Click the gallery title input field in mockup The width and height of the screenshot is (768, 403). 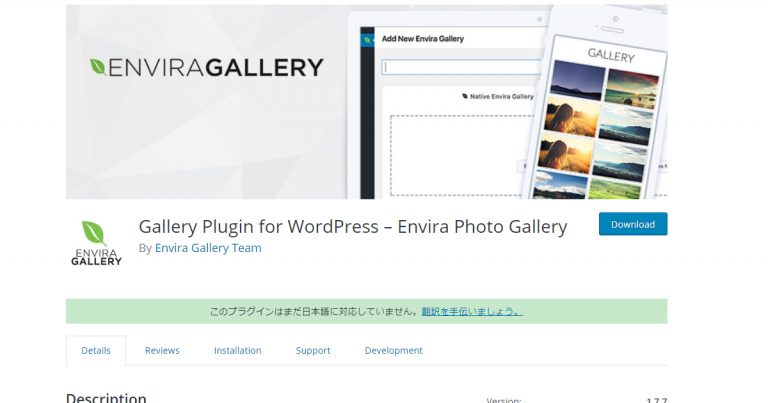click(460, 67)
